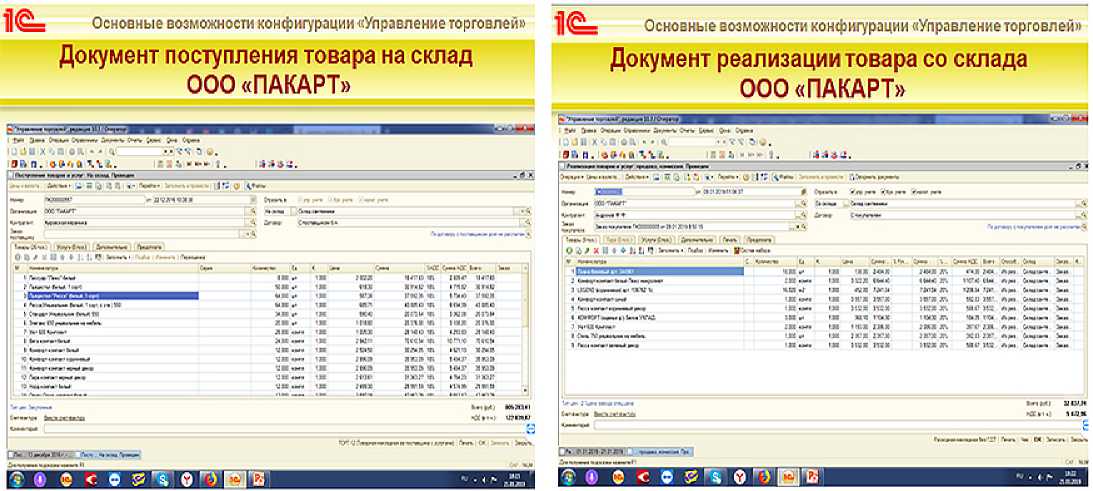
Task: Click Записать button in Реализация window
Action: point(1055,439)
